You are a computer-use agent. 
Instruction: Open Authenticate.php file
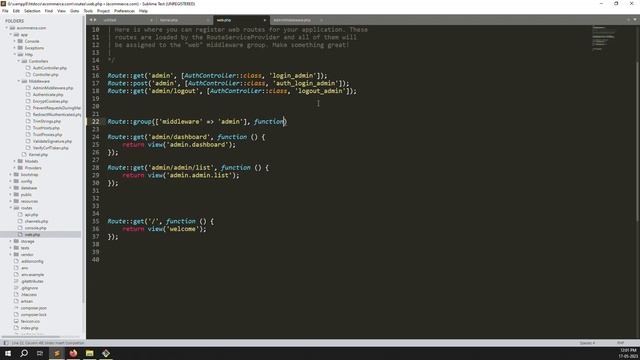48,95
